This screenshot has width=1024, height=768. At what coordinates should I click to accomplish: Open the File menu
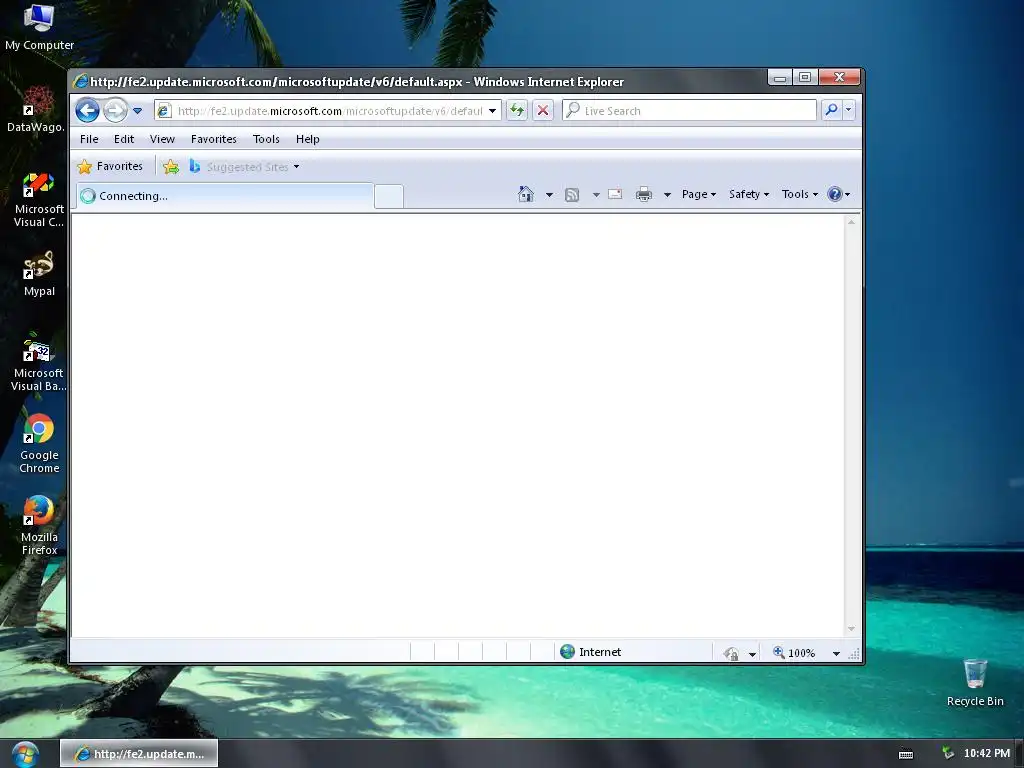coord(89,139)
